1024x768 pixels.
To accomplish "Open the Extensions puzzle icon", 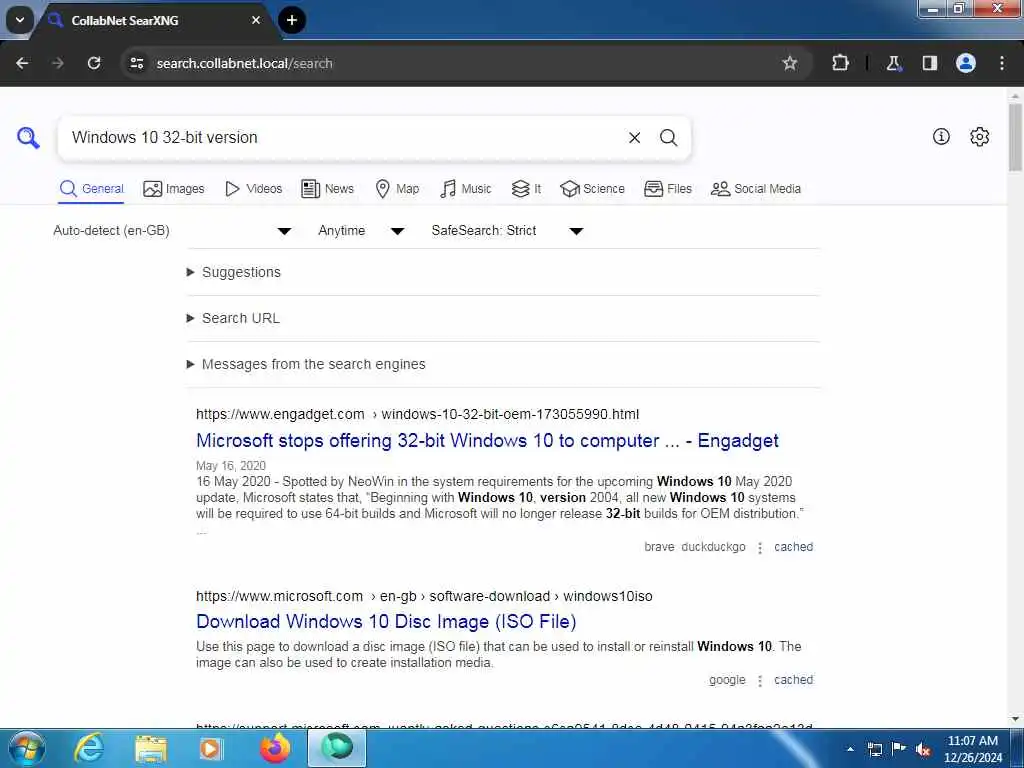I will point(840,63).
